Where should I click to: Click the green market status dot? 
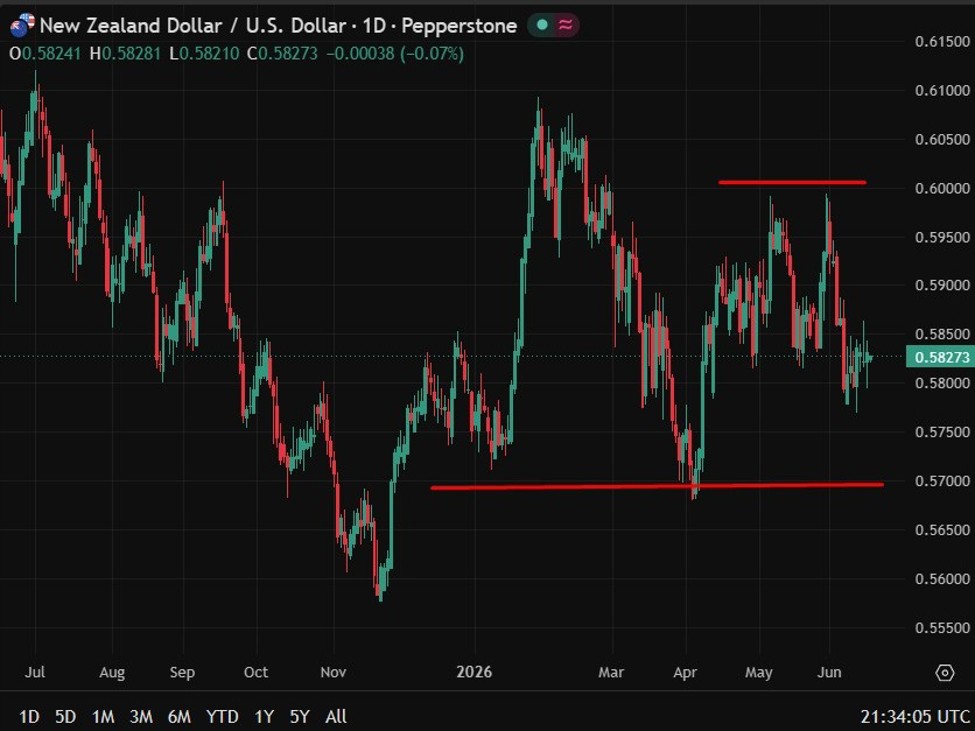point(542,25)
